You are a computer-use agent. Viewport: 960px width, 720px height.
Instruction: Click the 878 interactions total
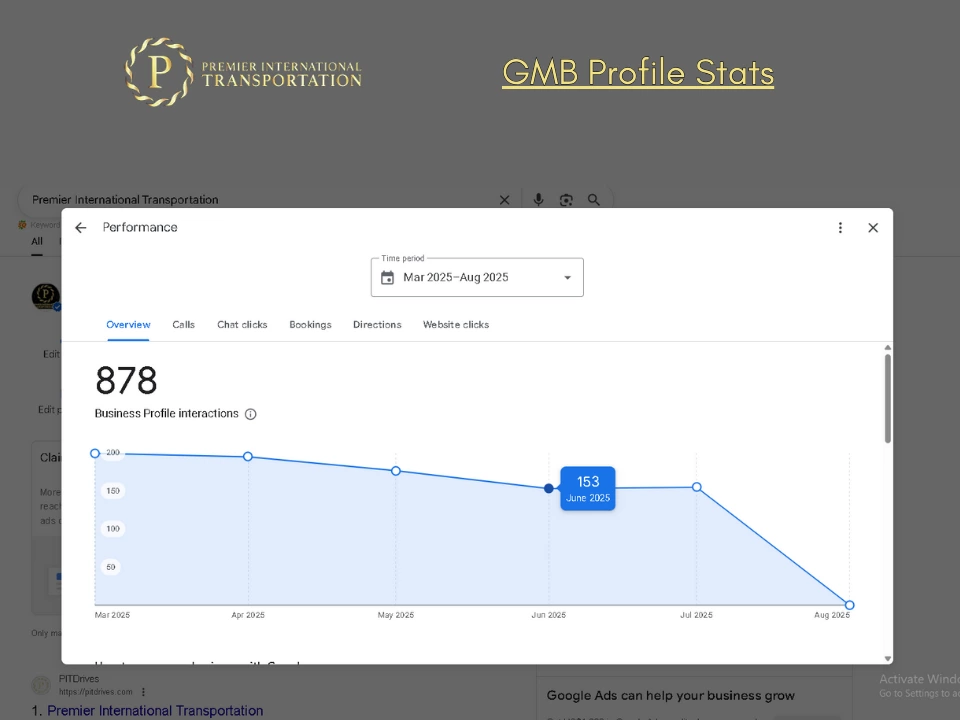pyautogui.click(x=126, y=380)
